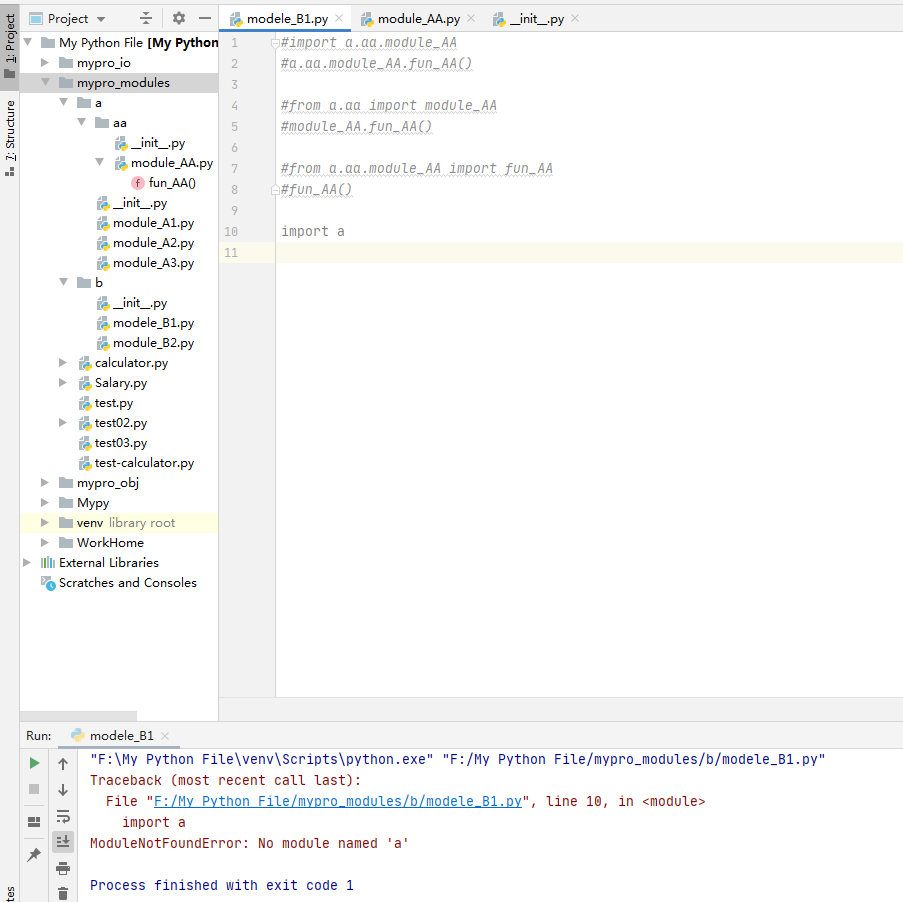Select the modele_B1.py editor tab

tap(287, 19)
